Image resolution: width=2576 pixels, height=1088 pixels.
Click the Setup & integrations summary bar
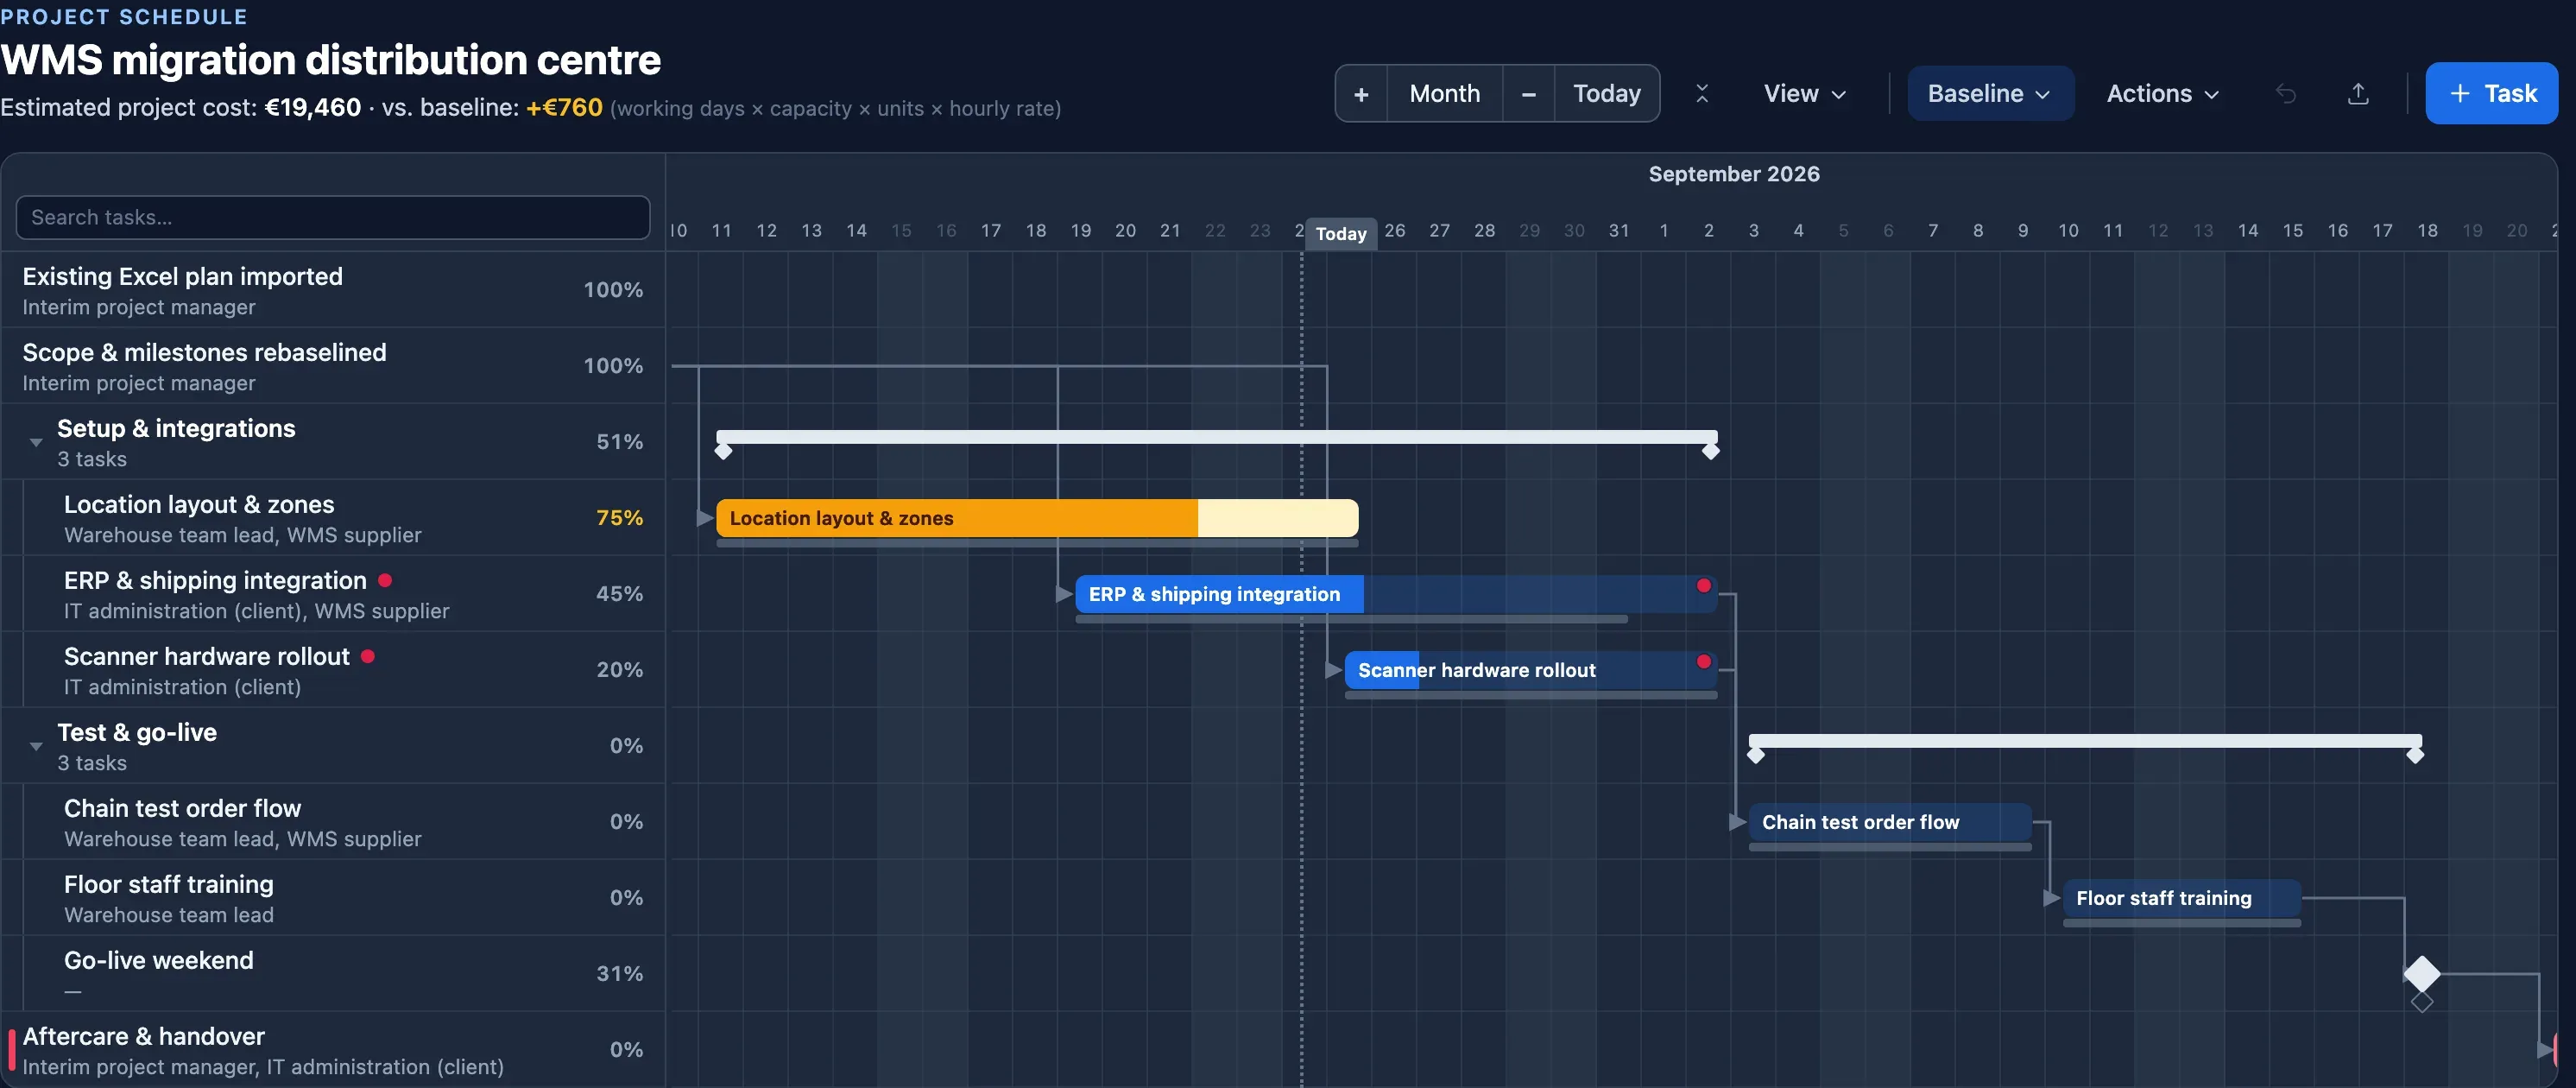pyautogui.click(x=1217, y=437)
